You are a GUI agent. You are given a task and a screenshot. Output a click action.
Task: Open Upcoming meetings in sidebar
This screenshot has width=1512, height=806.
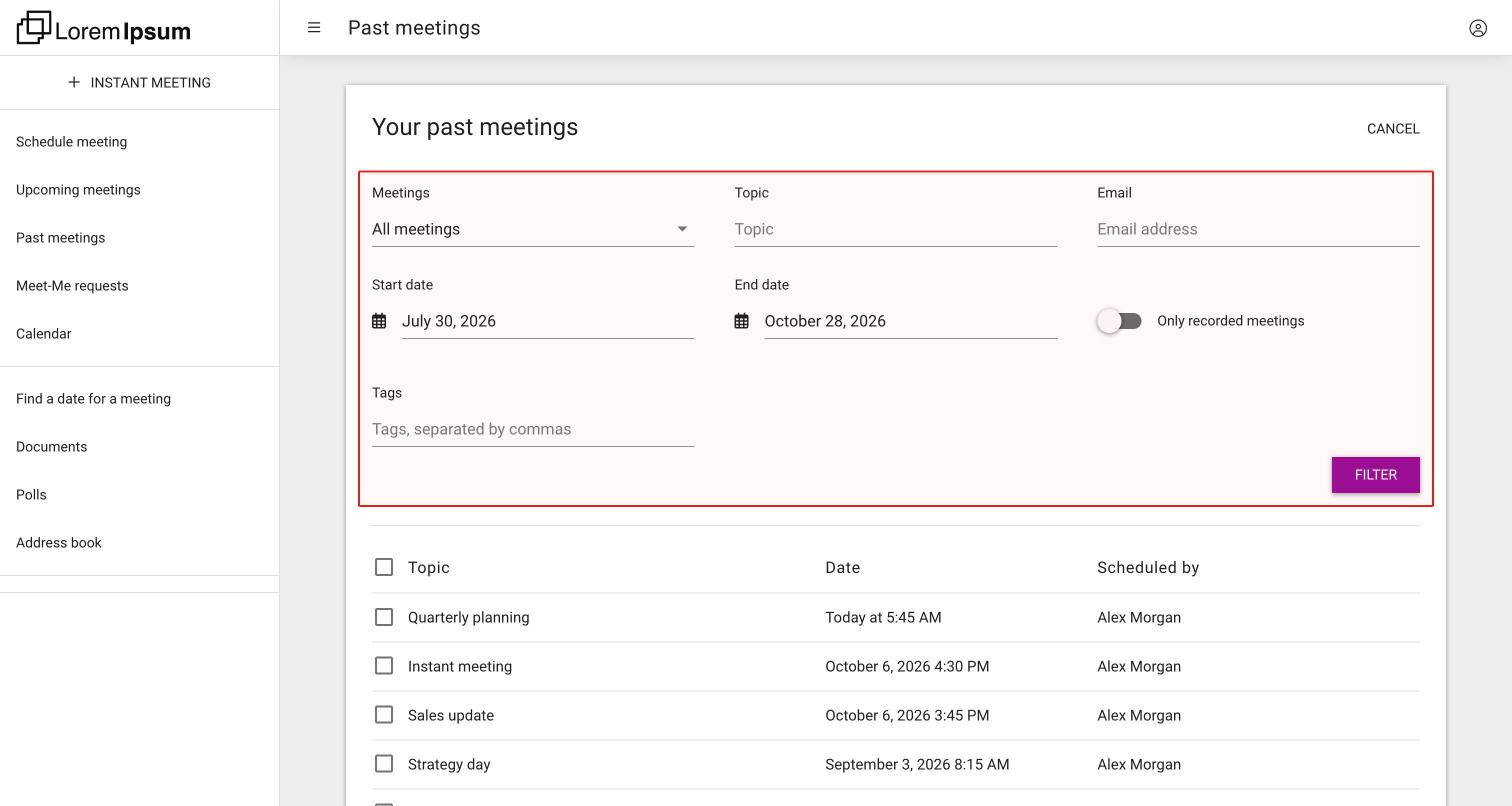(78, 190)
